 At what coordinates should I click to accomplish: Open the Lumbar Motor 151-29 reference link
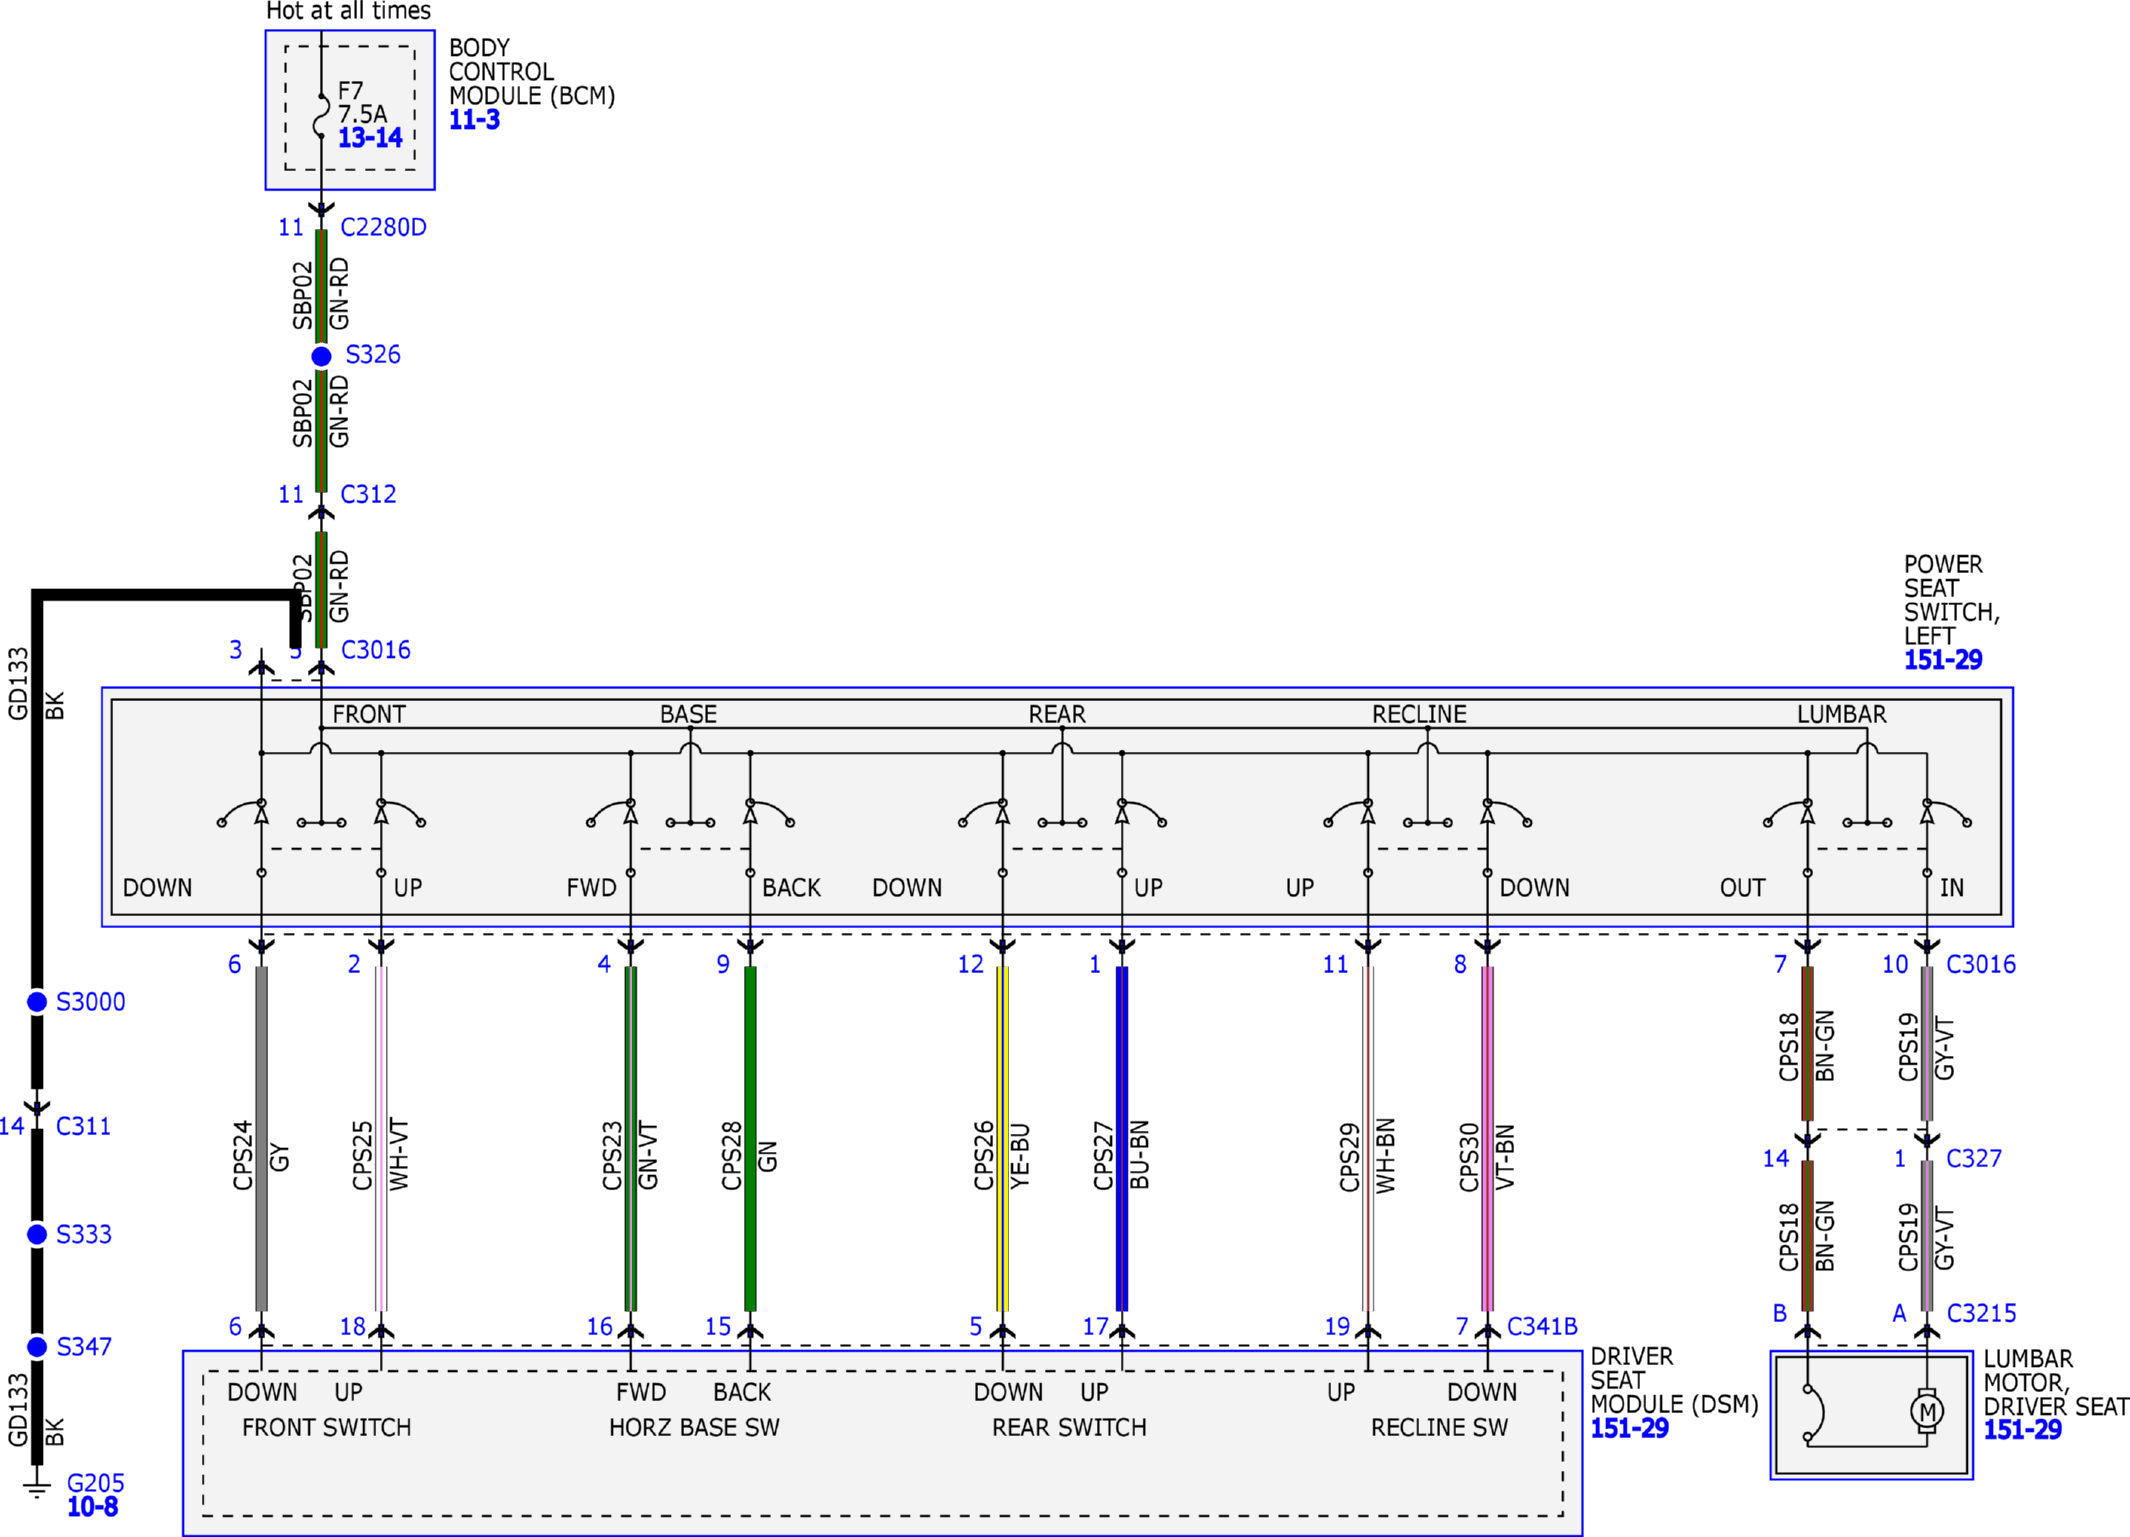[x=2023, y=1430]
